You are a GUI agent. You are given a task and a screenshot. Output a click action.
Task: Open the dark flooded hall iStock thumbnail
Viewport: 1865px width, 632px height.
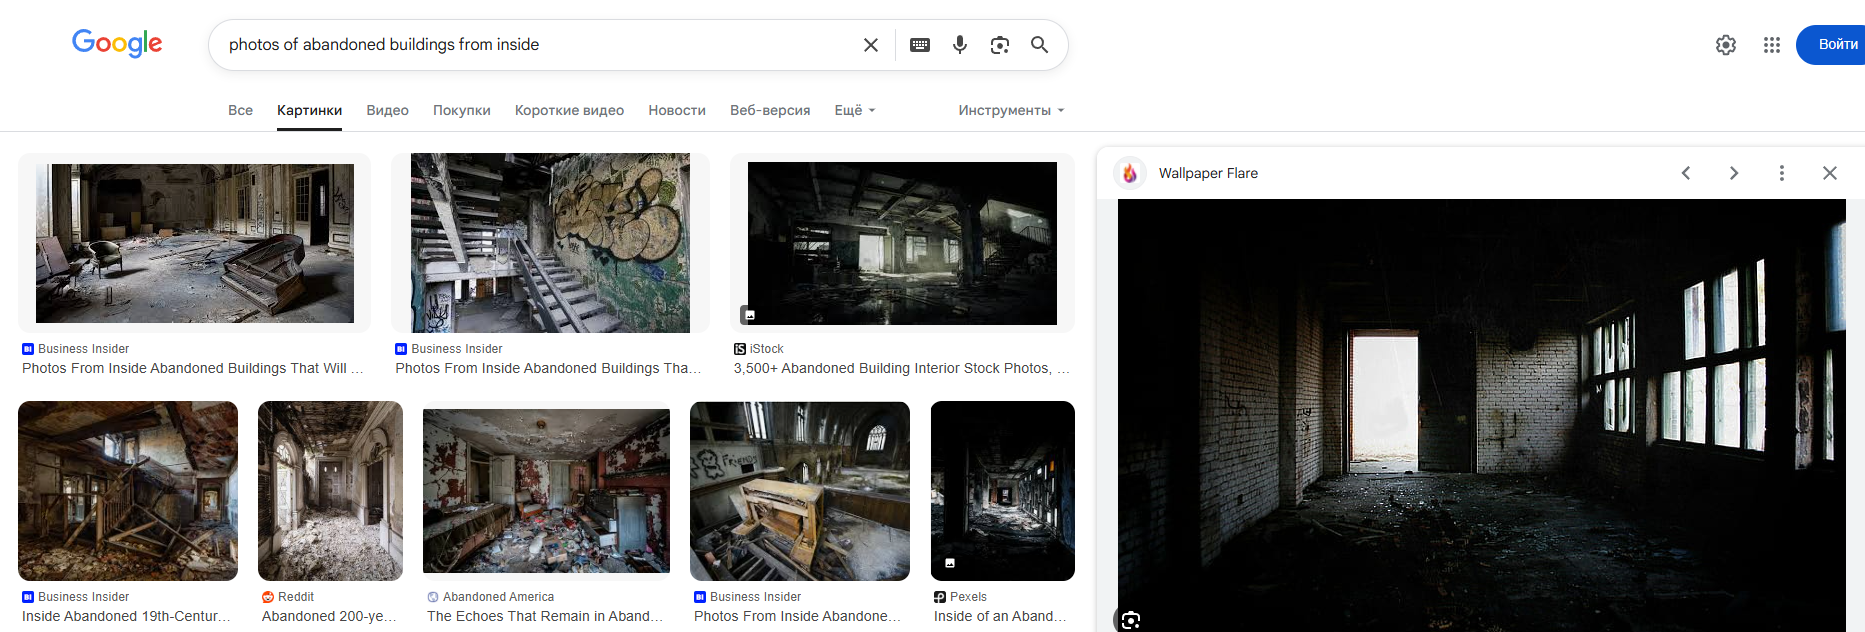tap(902, 243)
